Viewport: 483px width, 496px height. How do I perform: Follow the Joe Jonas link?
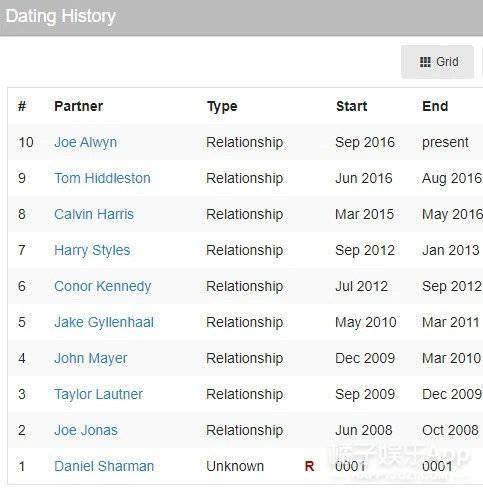click(x=86, y=430)
